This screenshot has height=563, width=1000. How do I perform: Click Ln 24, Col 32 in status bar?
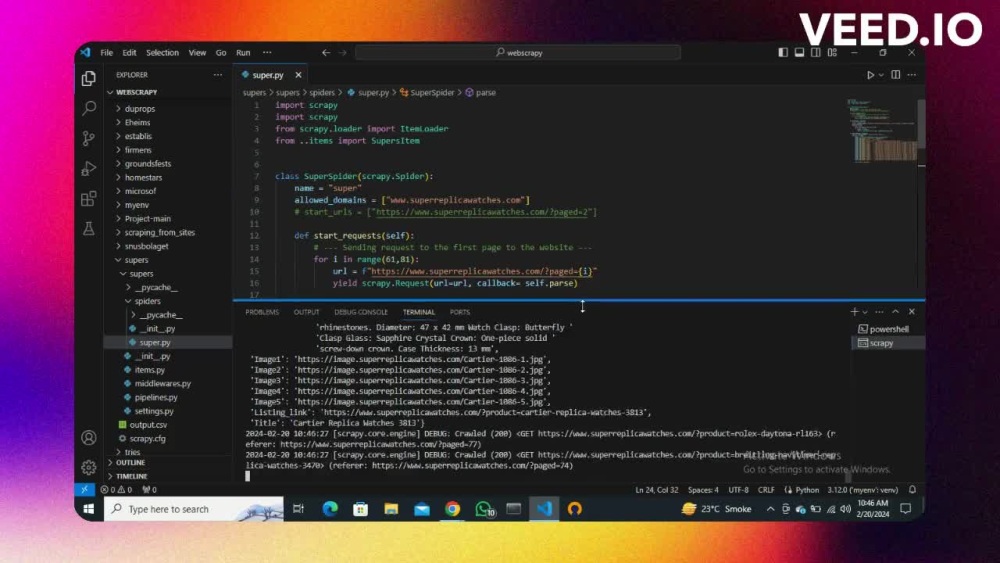click(656, 490)
